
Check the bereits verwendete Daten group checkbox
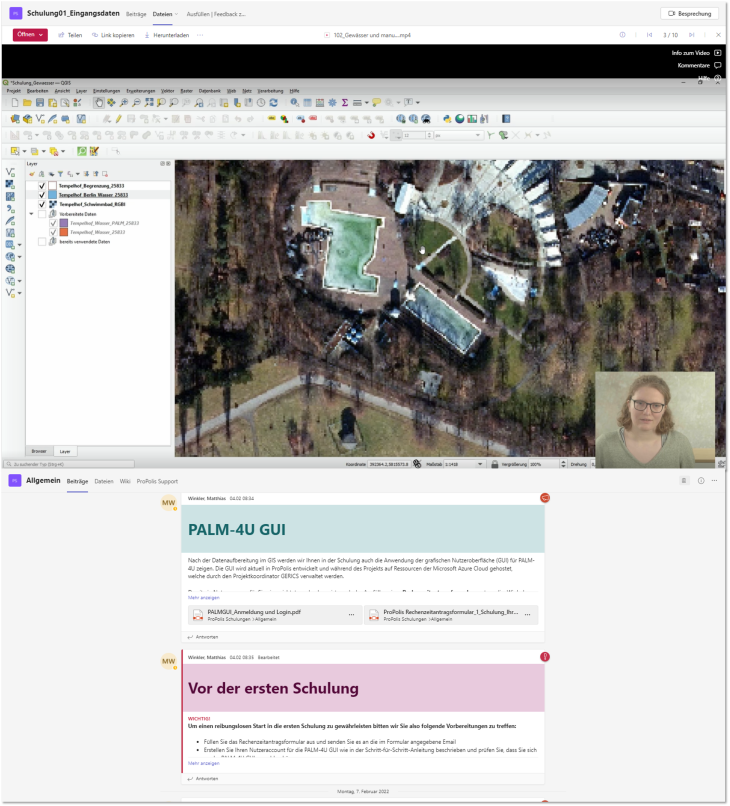coord(42,242)
